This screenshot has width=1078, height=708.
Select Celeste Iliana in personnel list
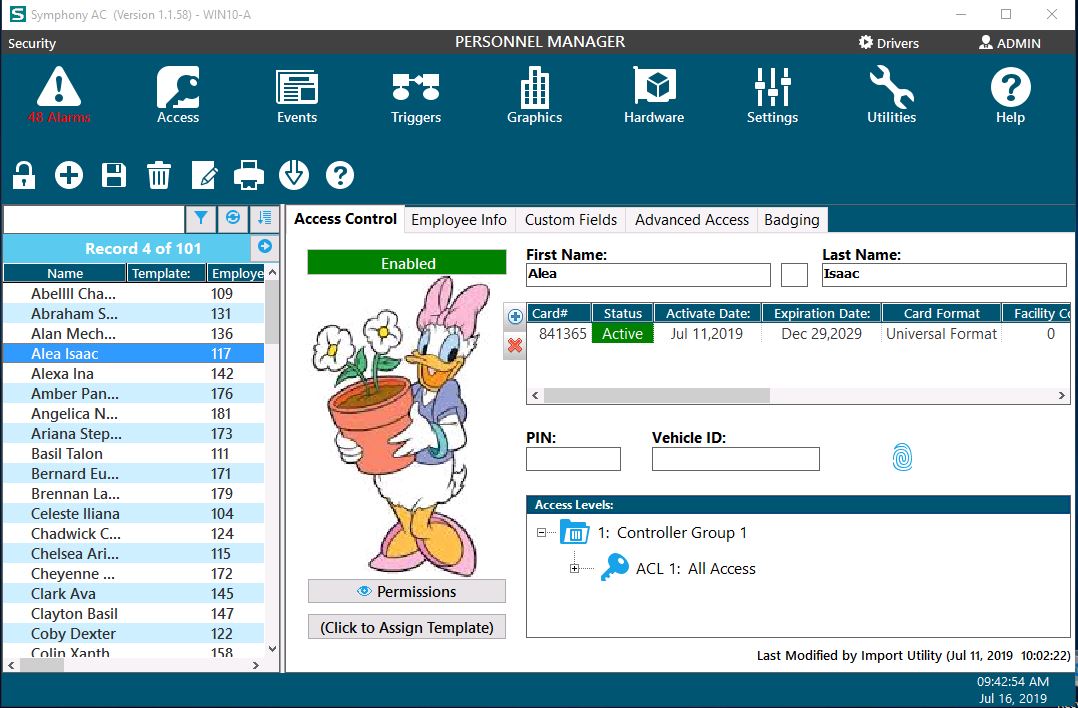click(134, 513)
